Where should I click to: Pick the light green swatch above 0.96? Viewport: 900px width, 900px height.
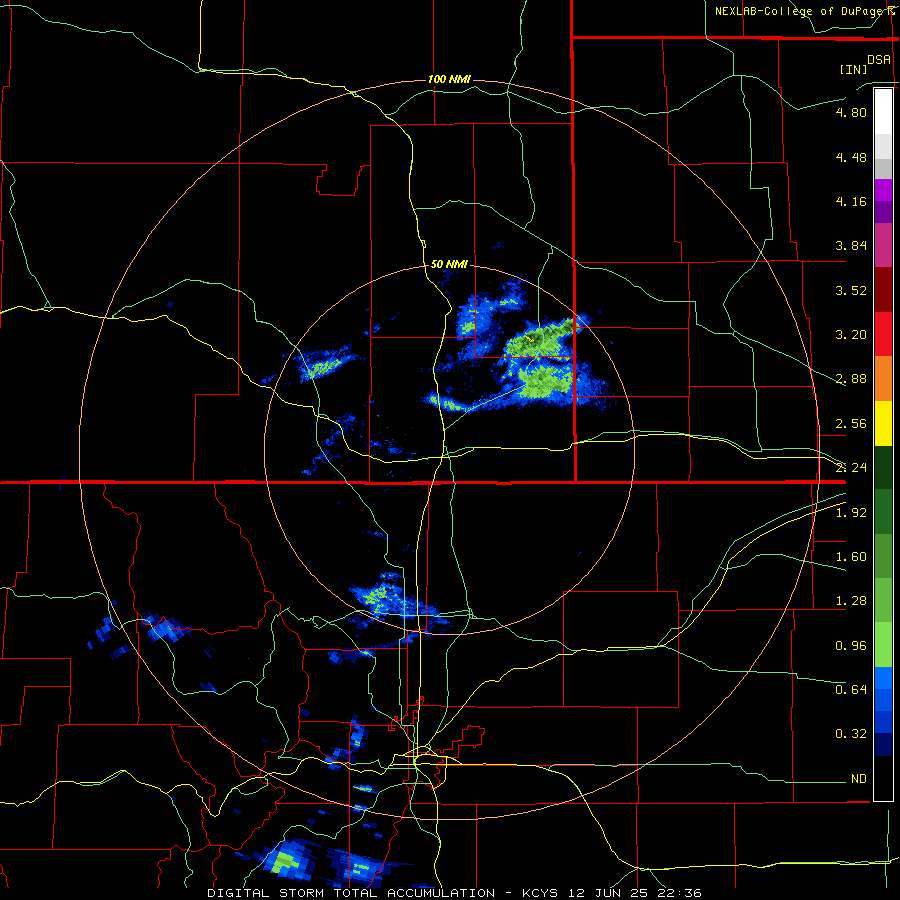tap(883, 645)
